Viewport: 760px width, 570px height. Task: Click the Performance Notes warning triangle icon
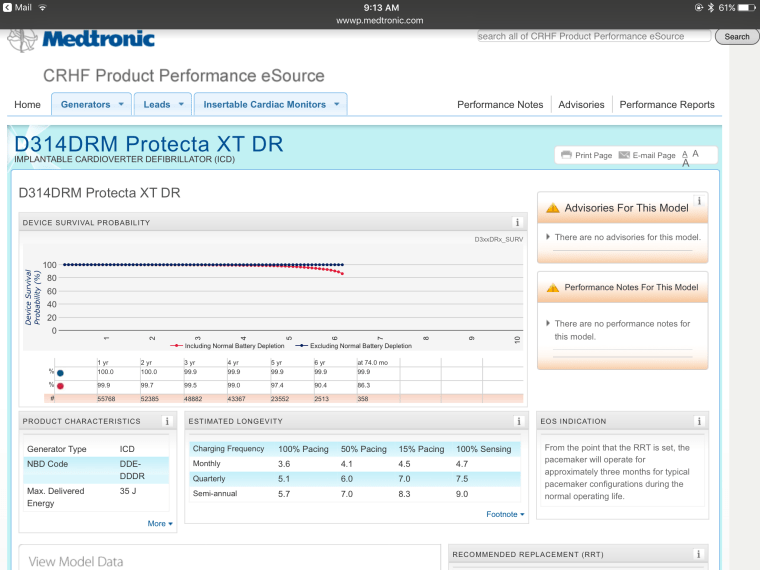pyautogui.click(x=553, y=288)
